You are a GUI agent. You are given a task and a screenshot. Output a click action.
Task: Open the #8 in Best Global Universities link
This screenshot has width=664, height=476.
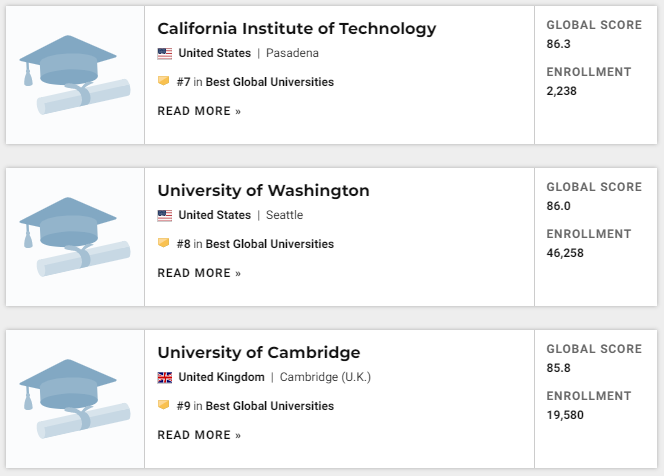click(255, 244)
